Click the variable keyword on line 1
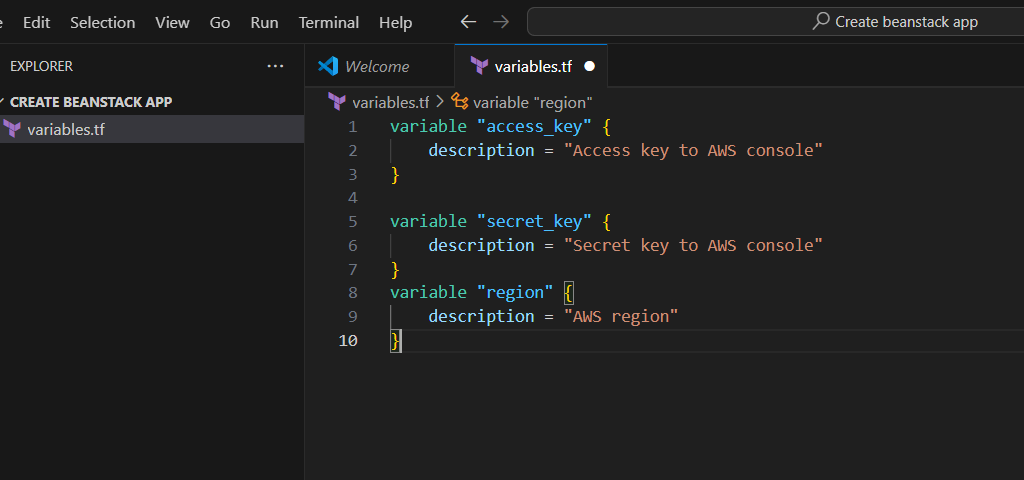This screenshot has width=1024, height=480. click(428, 126)
